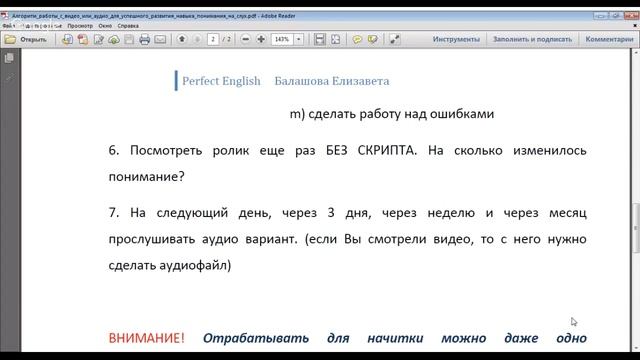Click 'сделать аудиофайл)' text in item 7
Screen dimensions: 640x360
[170, 265]
